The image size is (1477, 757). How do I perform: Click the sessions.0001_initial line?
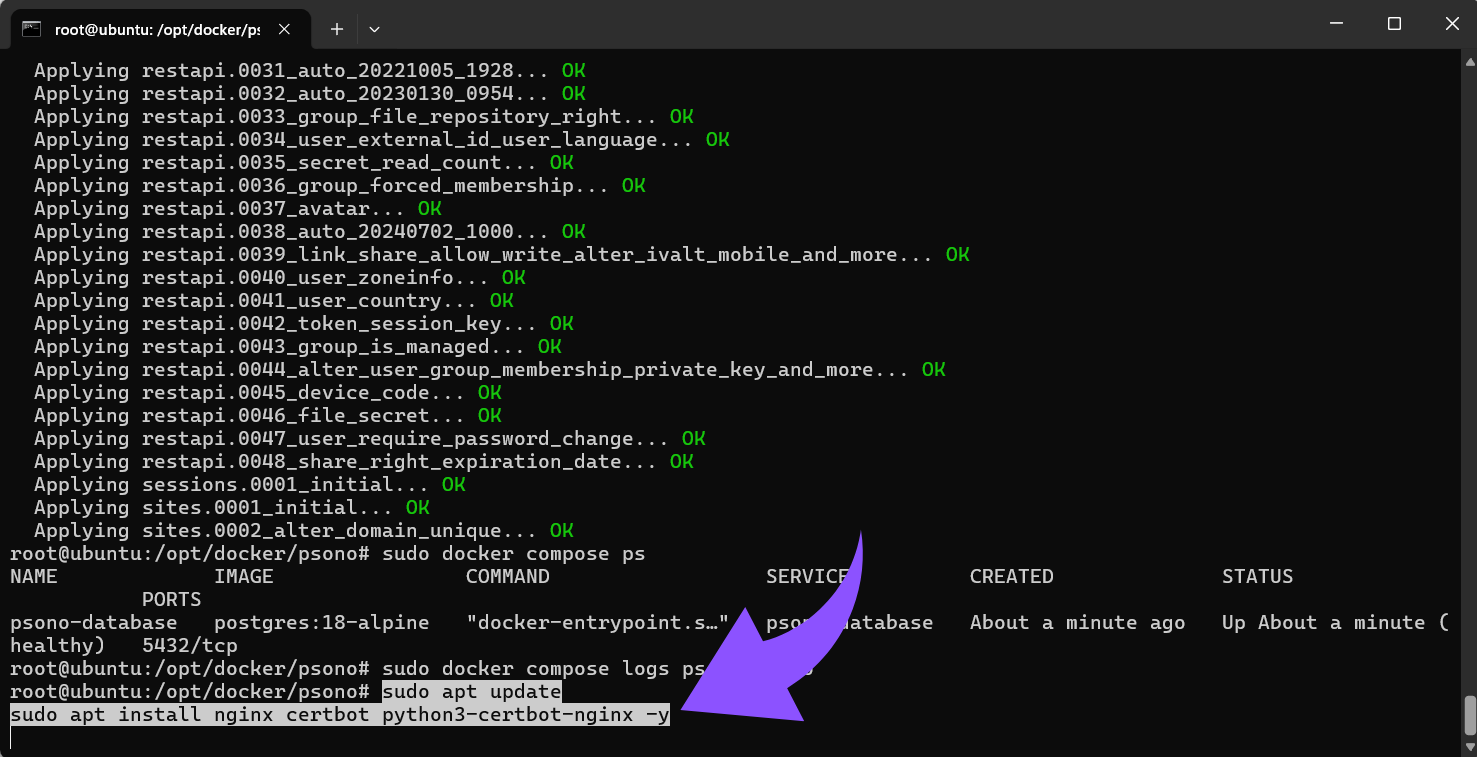[x=249, y=485]
